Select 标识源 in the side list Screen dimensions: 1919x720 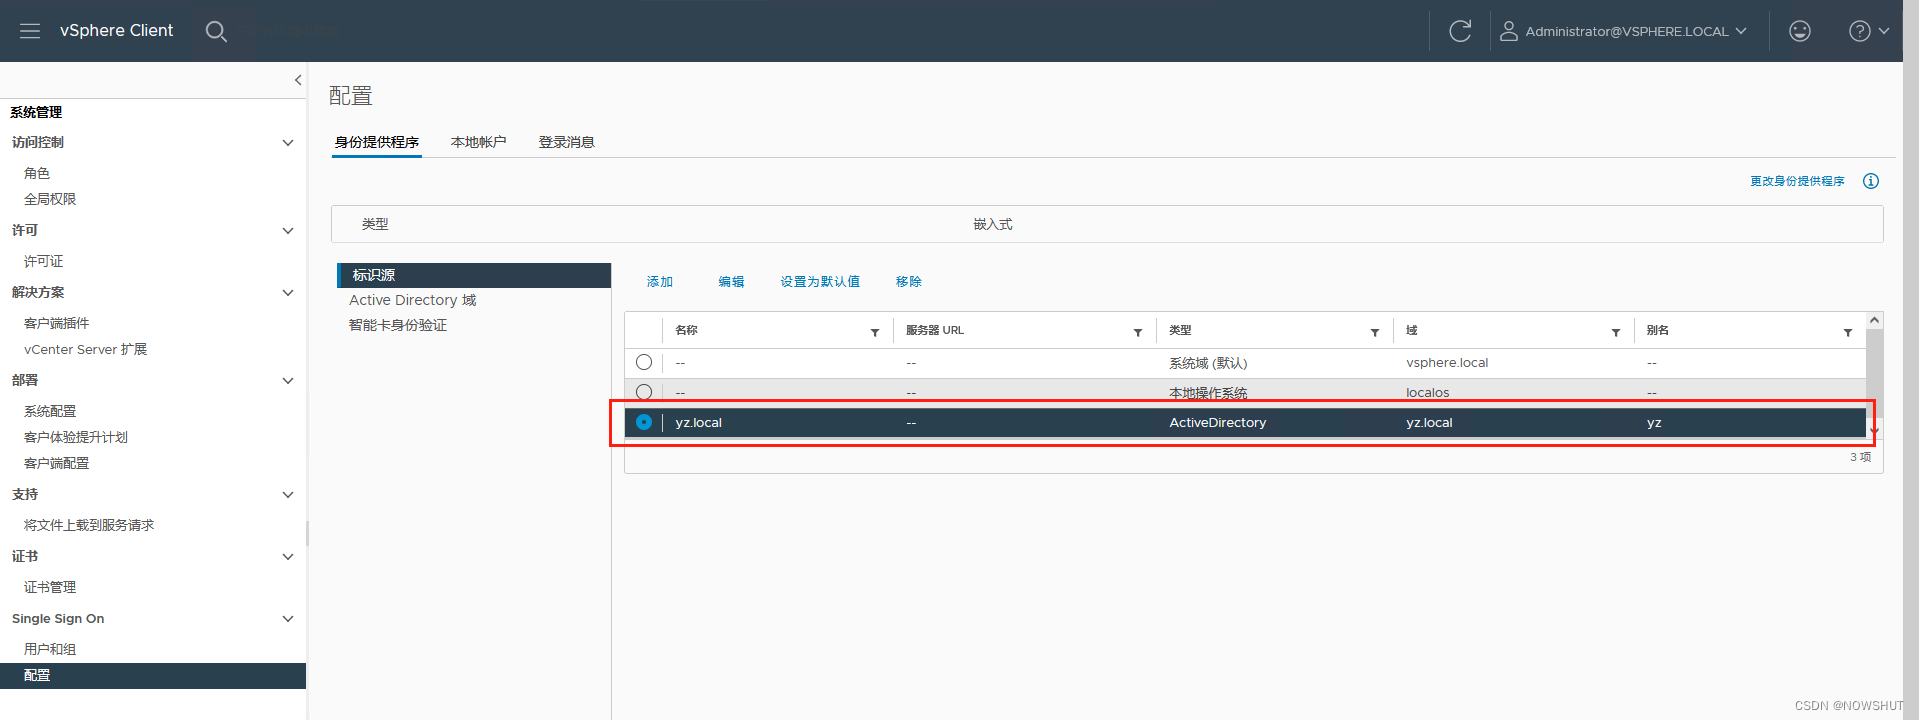(474, 275)
